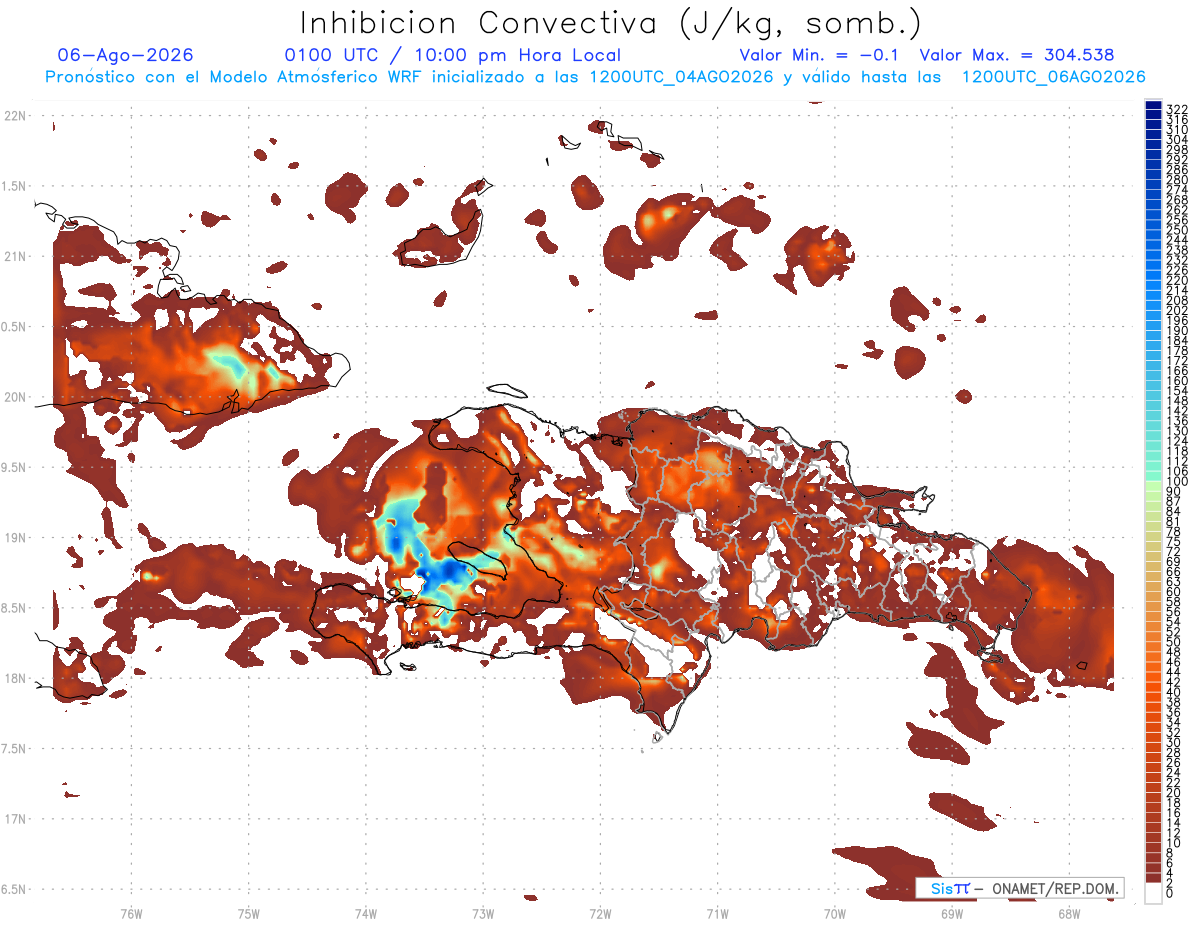Click the '19N' latitude label
This screenshot has width=1200, height=927.
[17, 538]
